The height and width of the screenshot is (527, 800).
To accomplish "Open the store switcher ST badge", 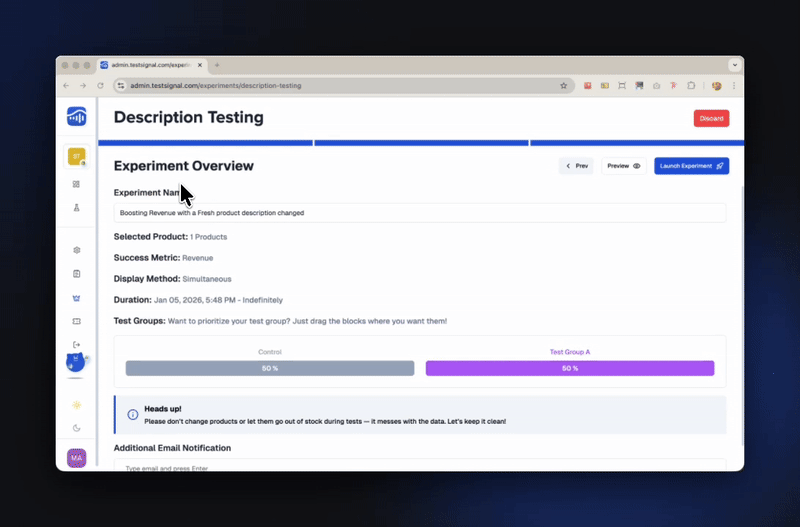I will point(77,156).
